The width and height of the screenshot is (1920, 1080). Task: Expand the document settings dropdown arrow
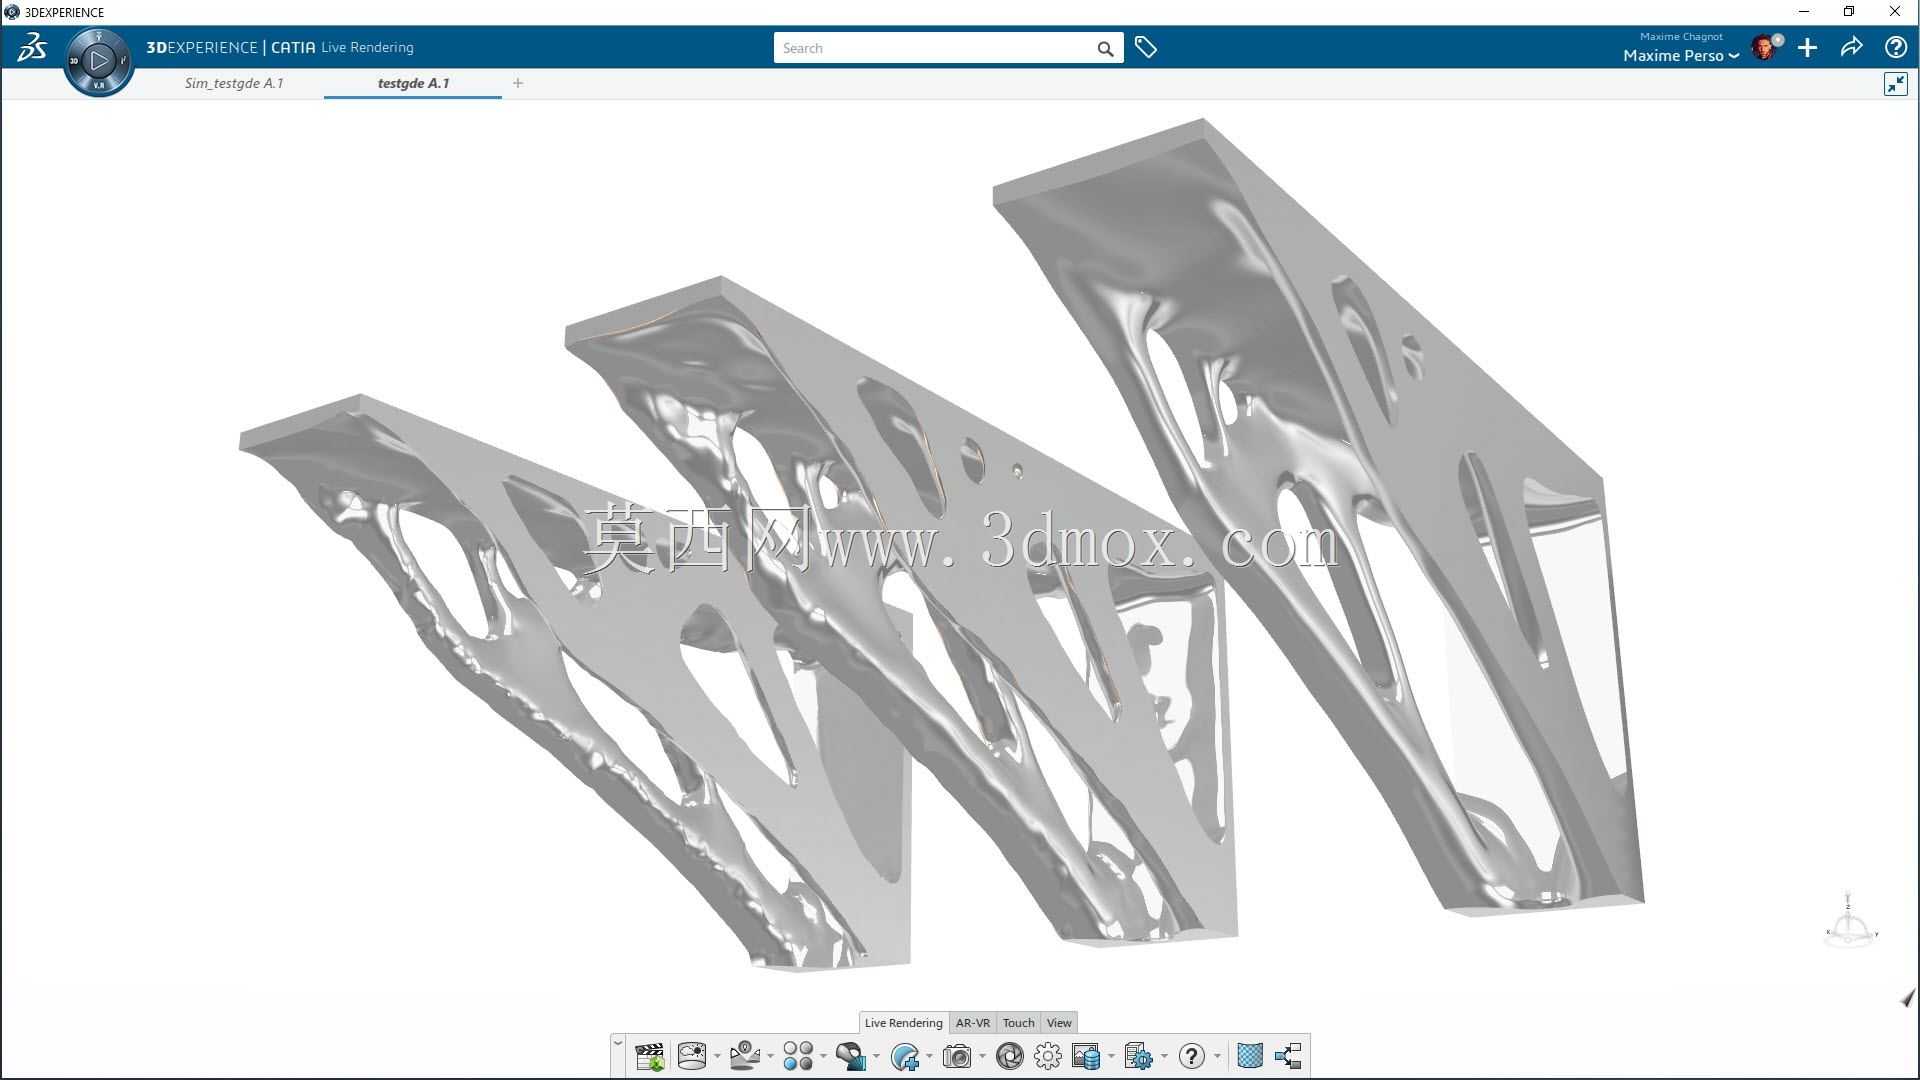[x=1164, y=1056]
